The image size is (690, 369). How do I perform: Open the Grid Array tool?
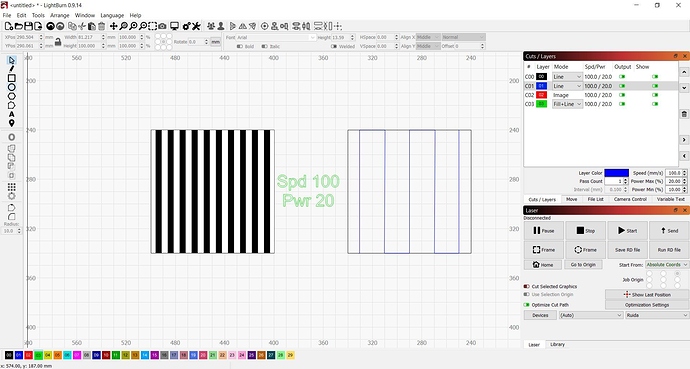tap(11, 187)
